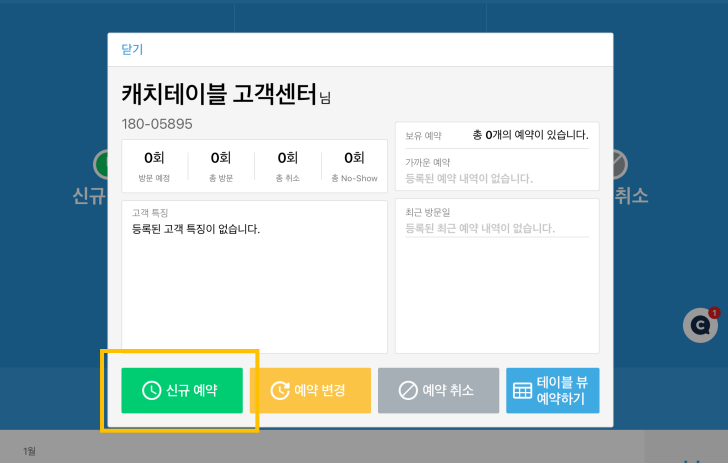Click the customer name 캐치테이블 고객센터
Screen dimensions: 728x463
click(x=219, y=94)
